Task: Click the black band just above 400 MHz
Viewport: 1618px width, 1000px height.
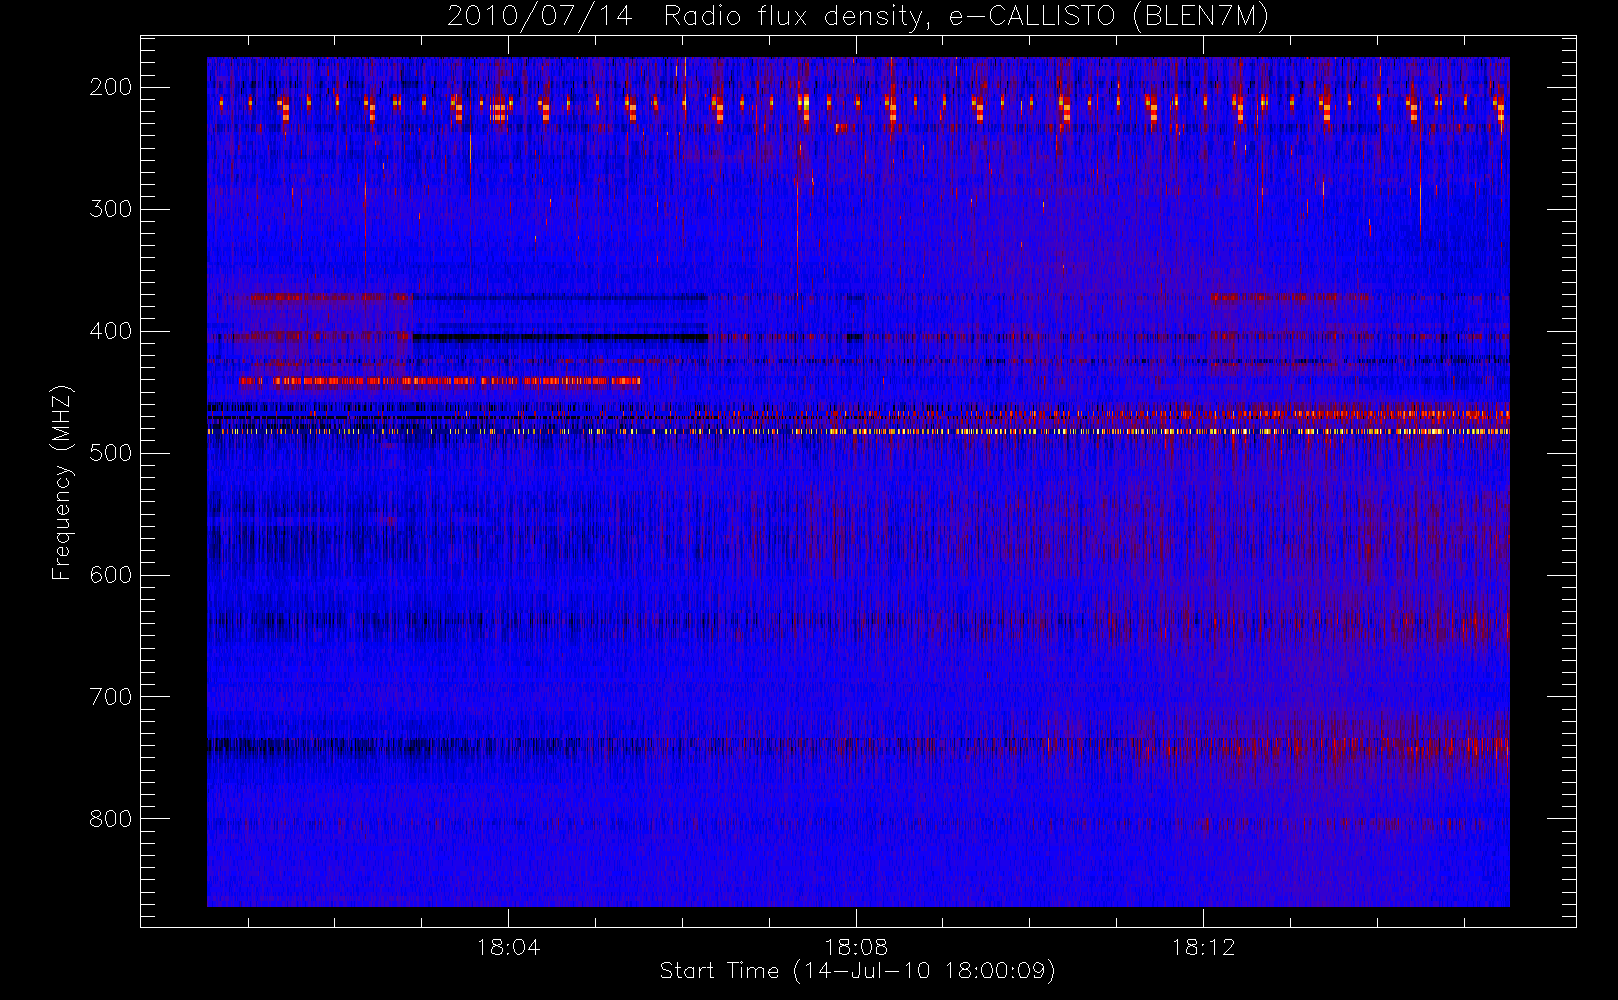Action: [560, 337]
